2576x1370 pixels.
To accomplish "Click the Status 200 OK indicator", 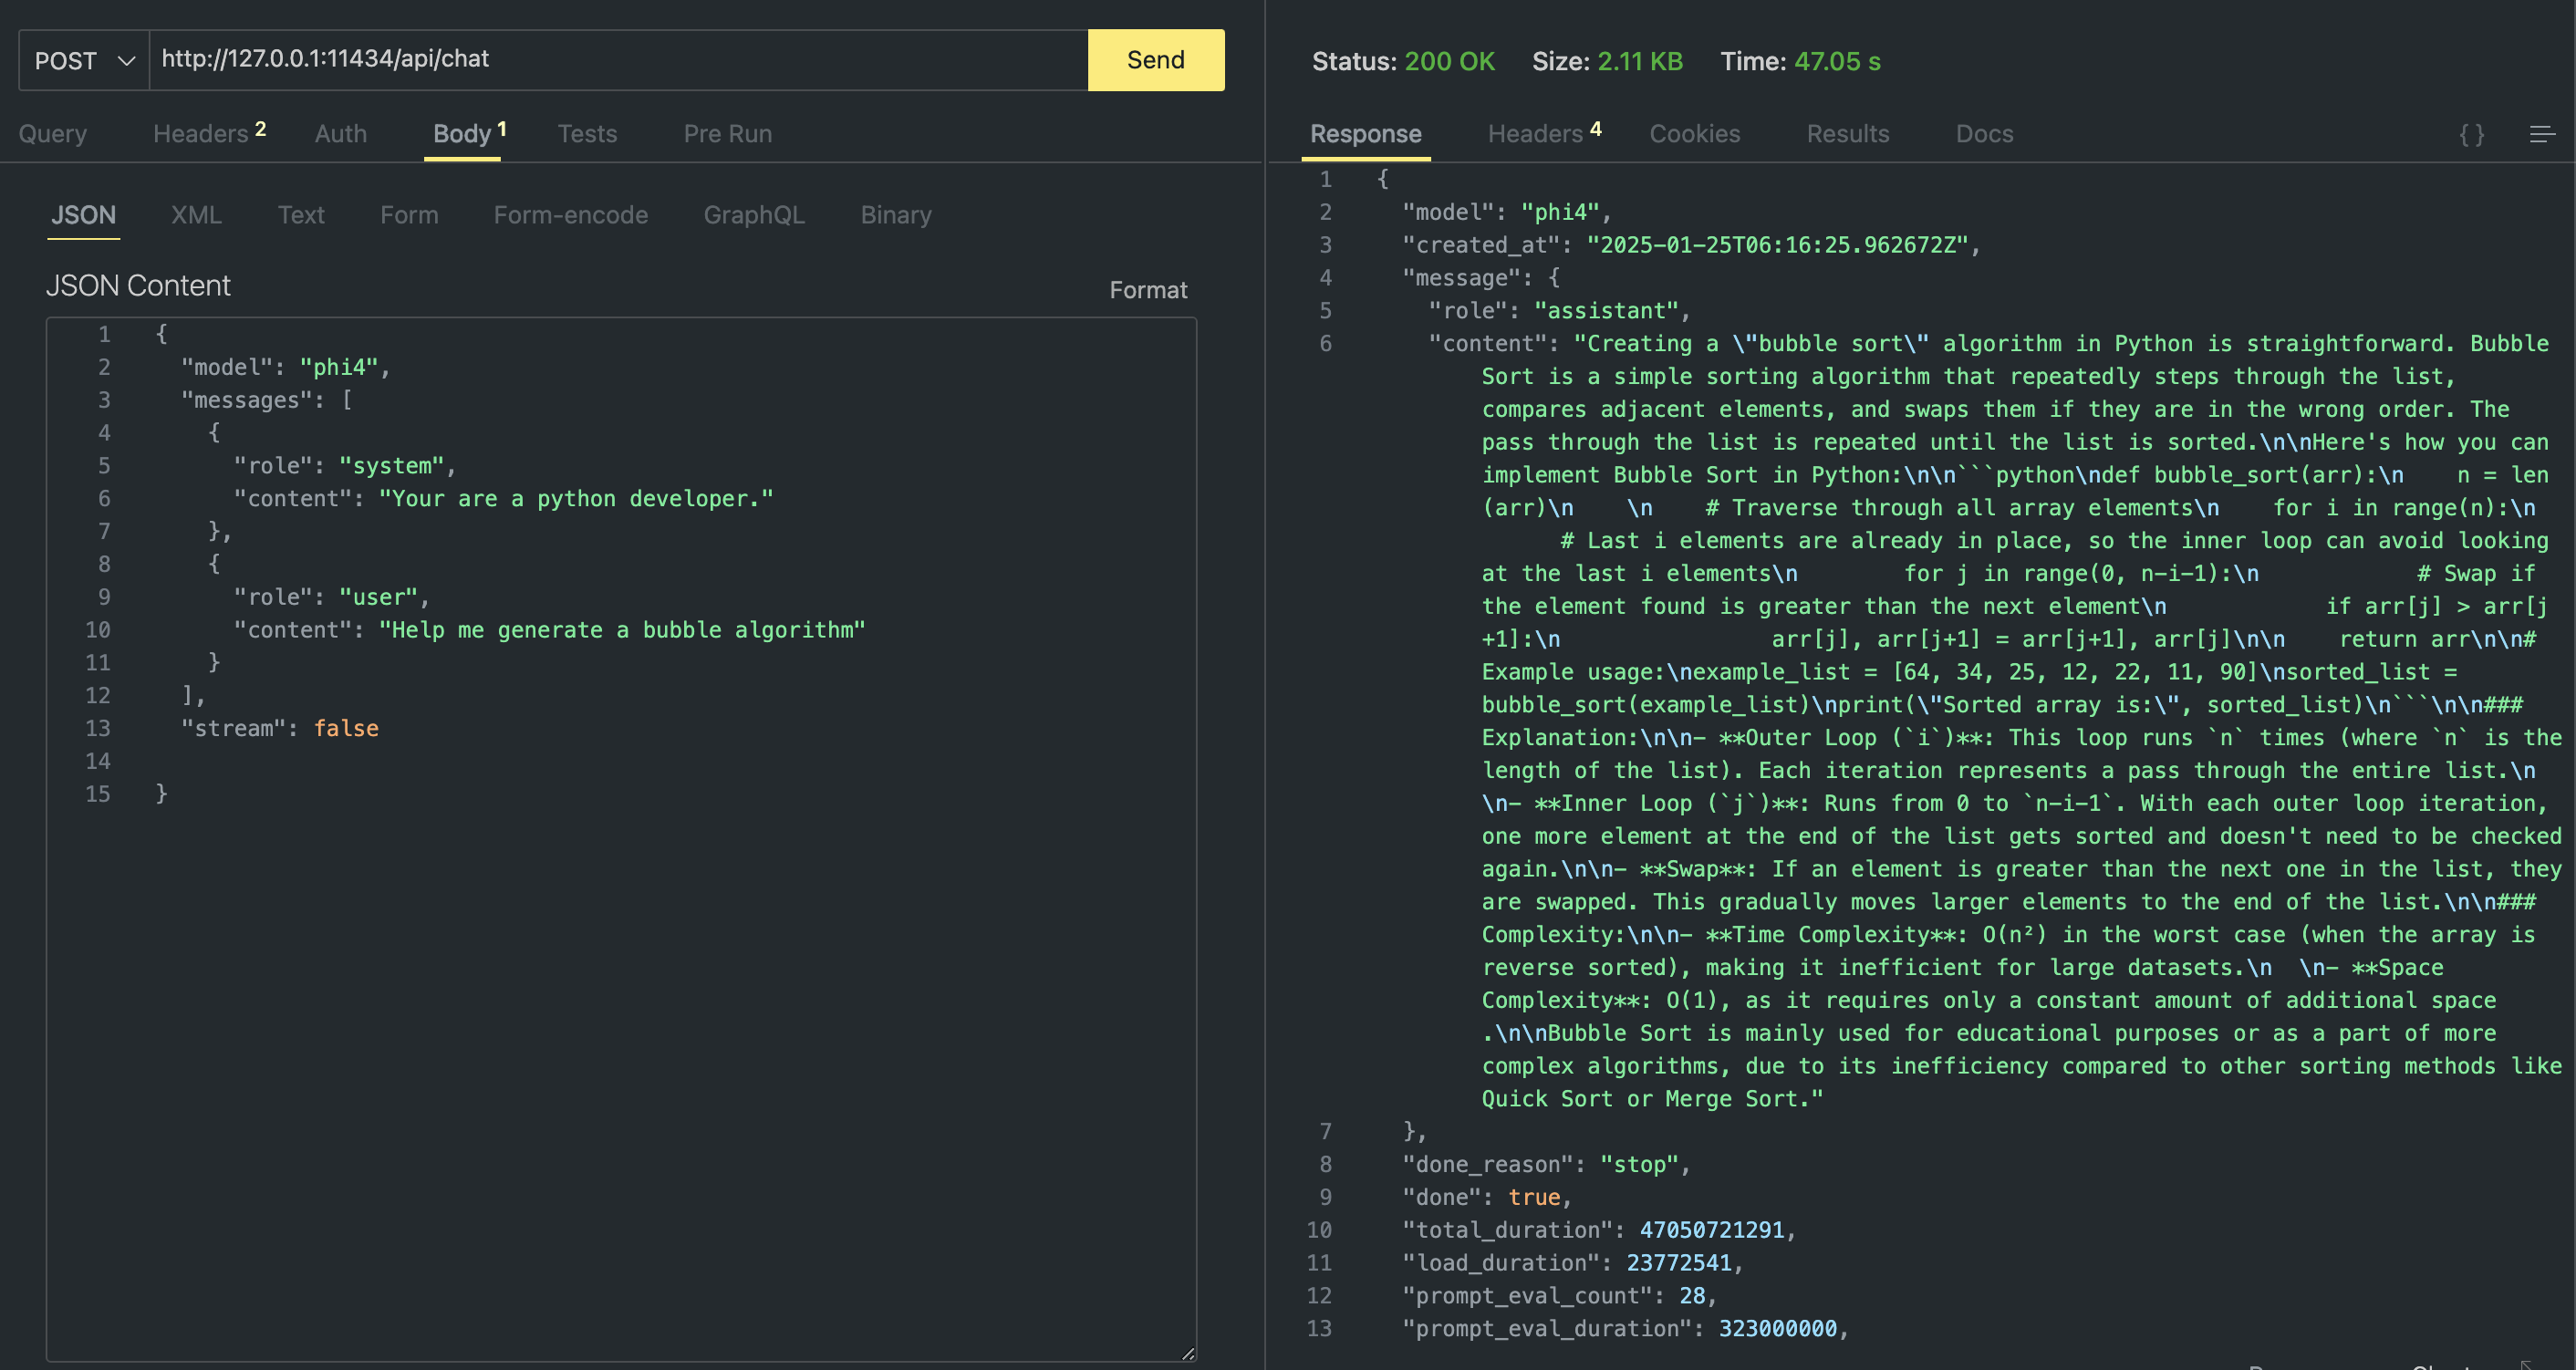I will click(x=1403, y=61).
